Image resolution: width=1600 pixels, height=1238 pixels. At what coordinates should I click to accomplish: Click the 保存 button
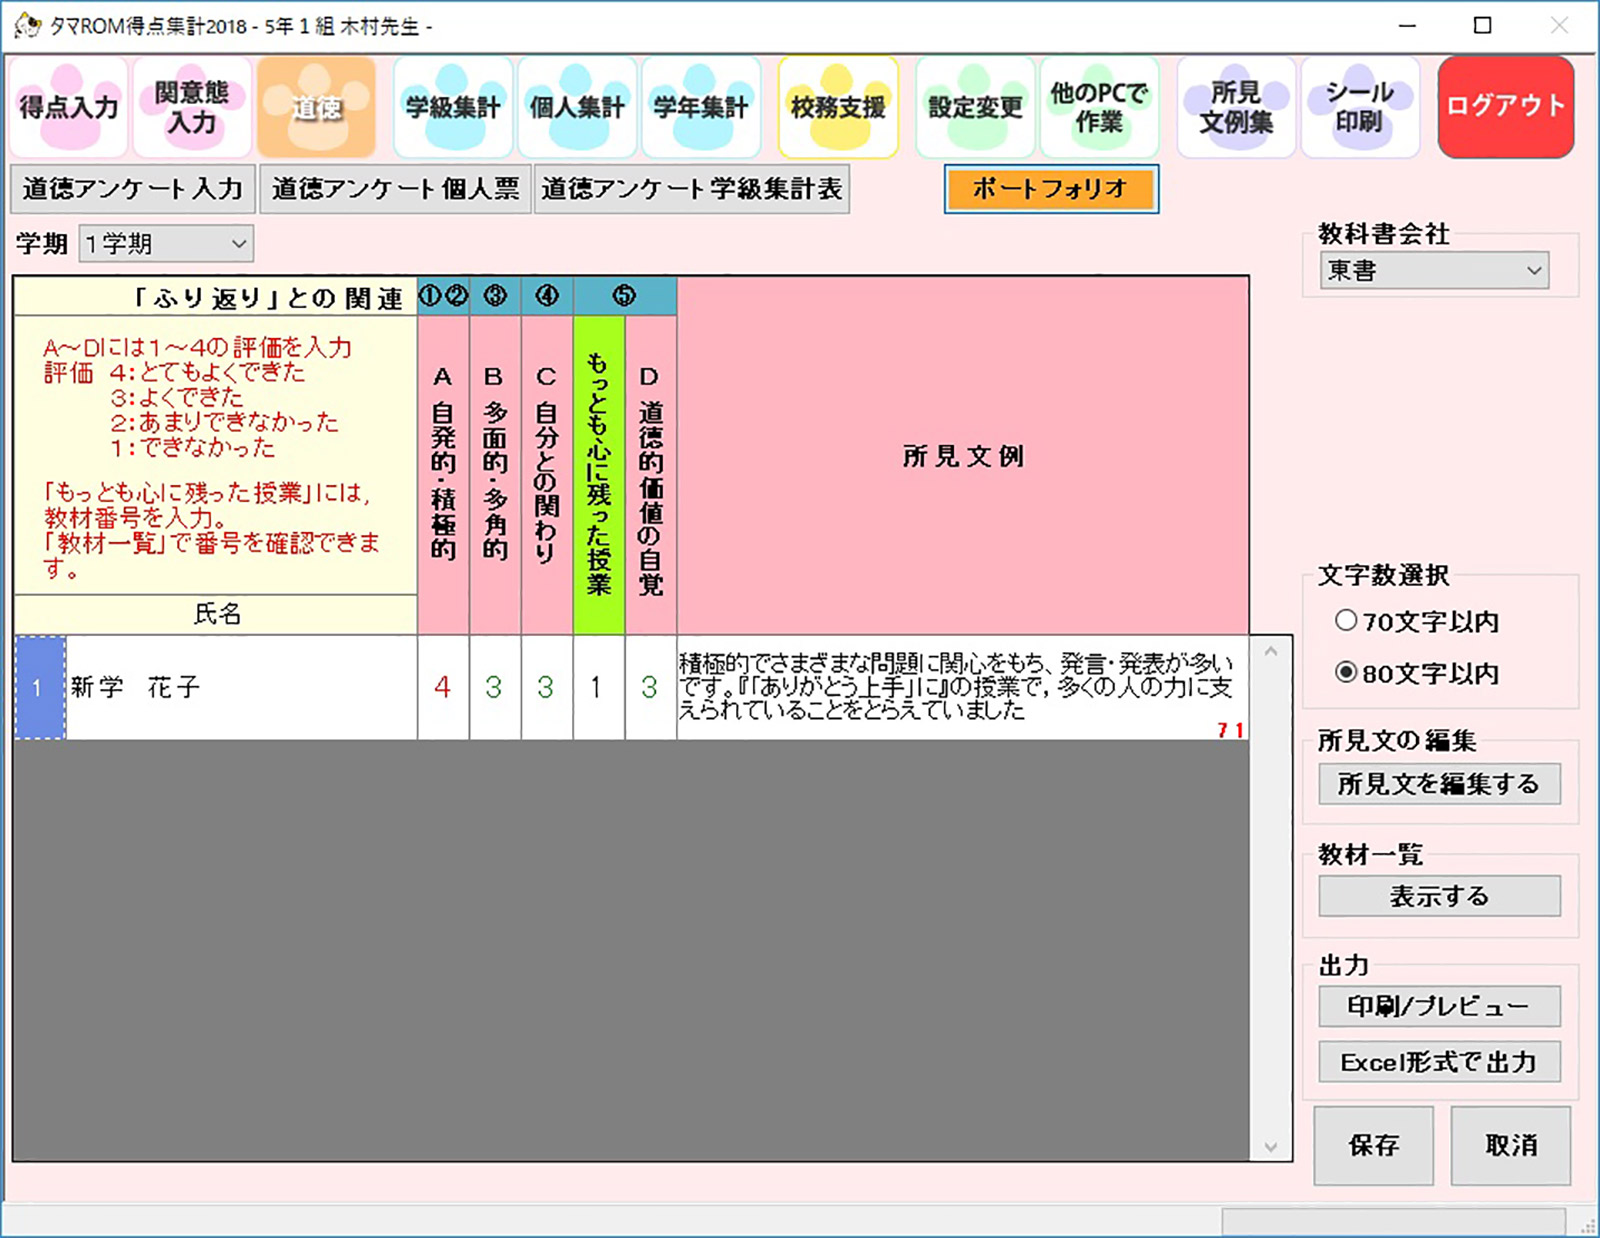[x=1374, y=1146]
